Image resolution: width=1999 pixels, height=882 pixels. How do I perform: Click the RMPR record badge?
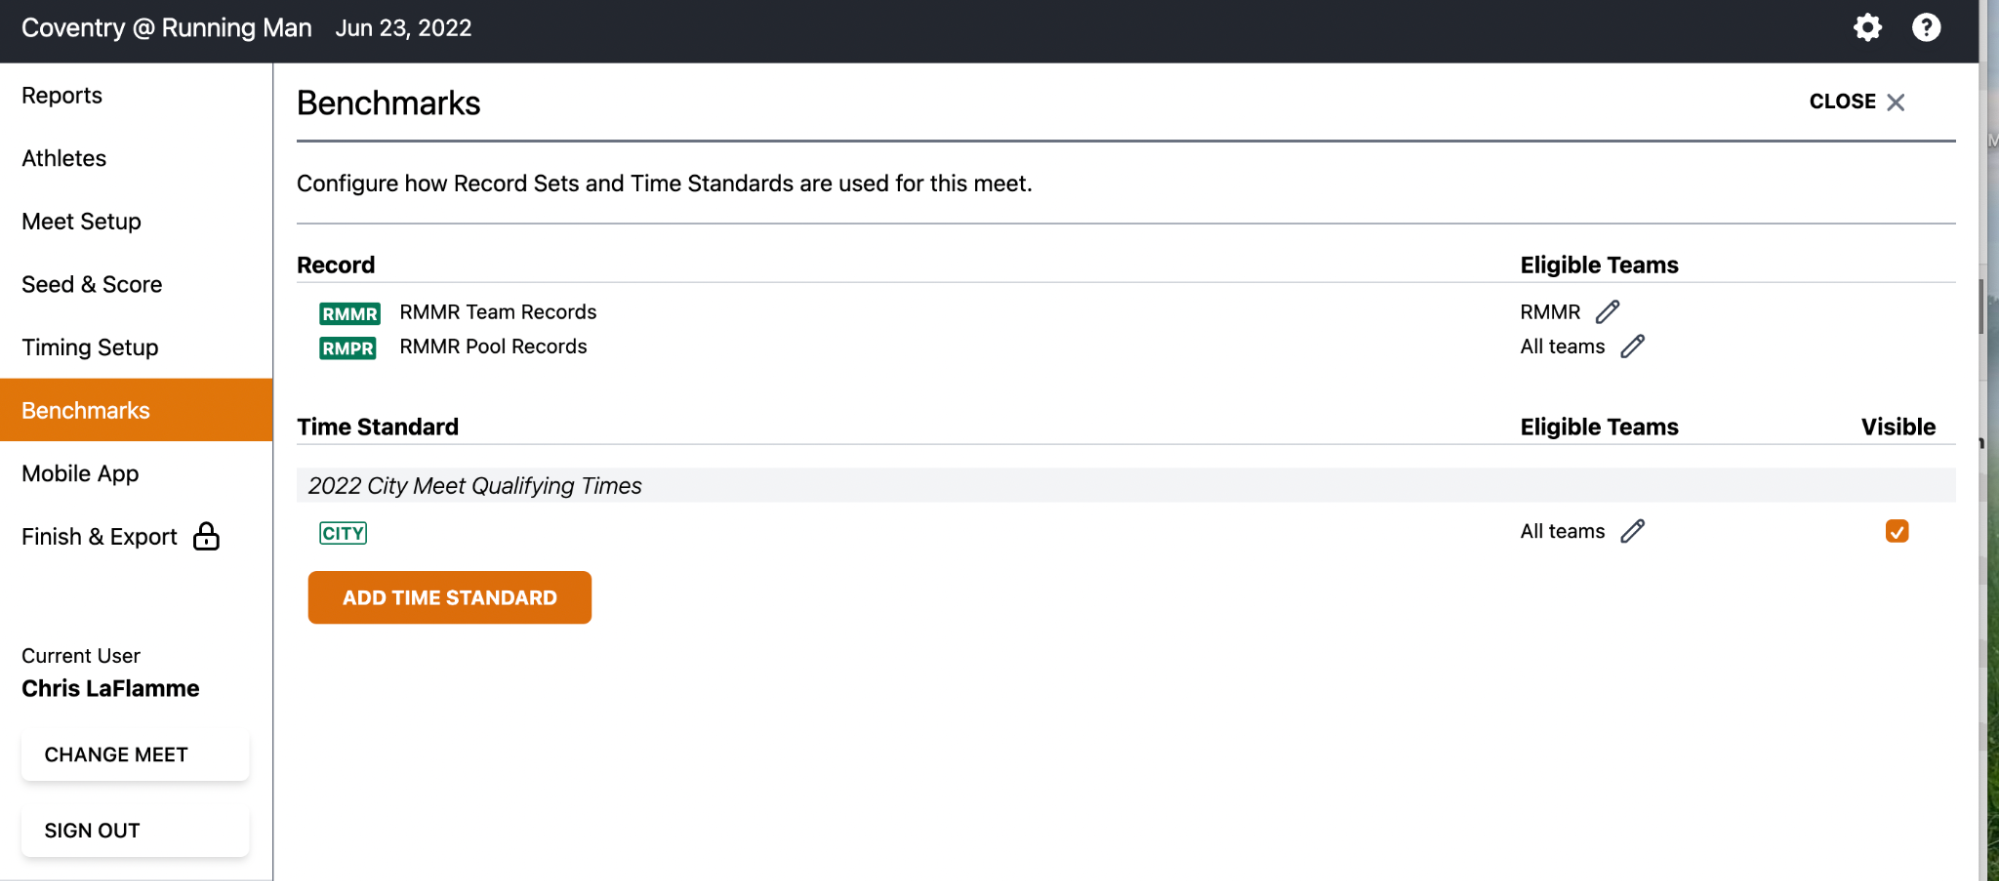347,348
